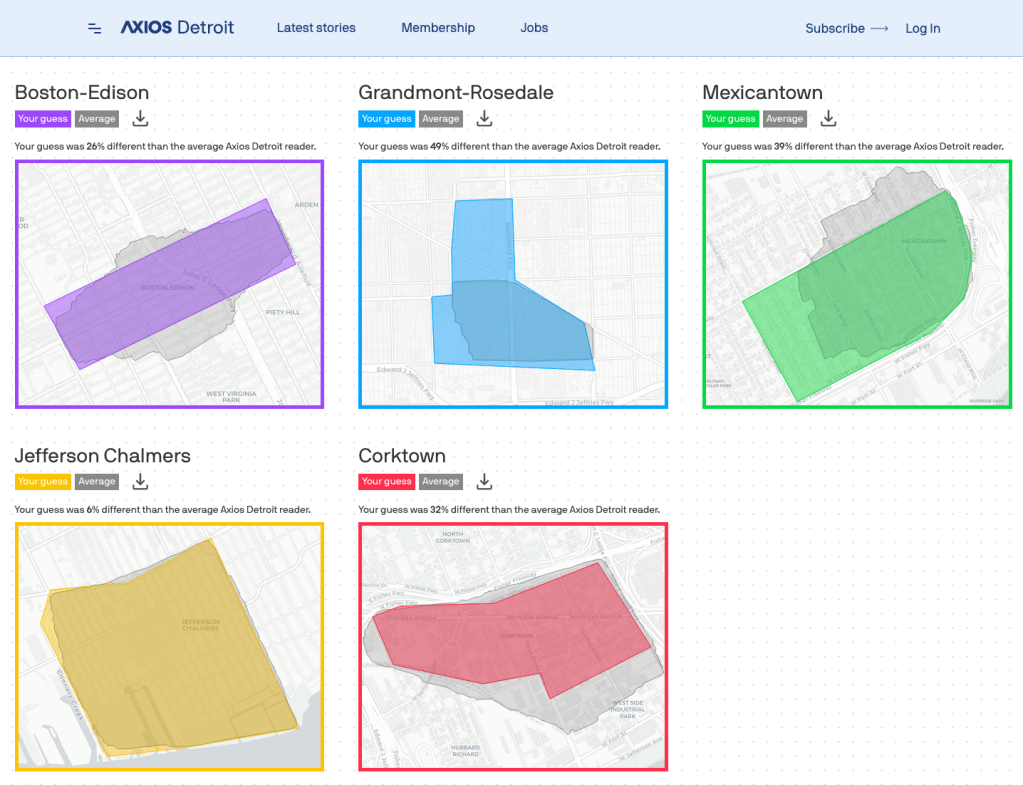The width and height of the screenshot is (1023, 785).
Task: Toggle Grandmont-Rosedale 'Average' layer
Action: pos(440,119)
